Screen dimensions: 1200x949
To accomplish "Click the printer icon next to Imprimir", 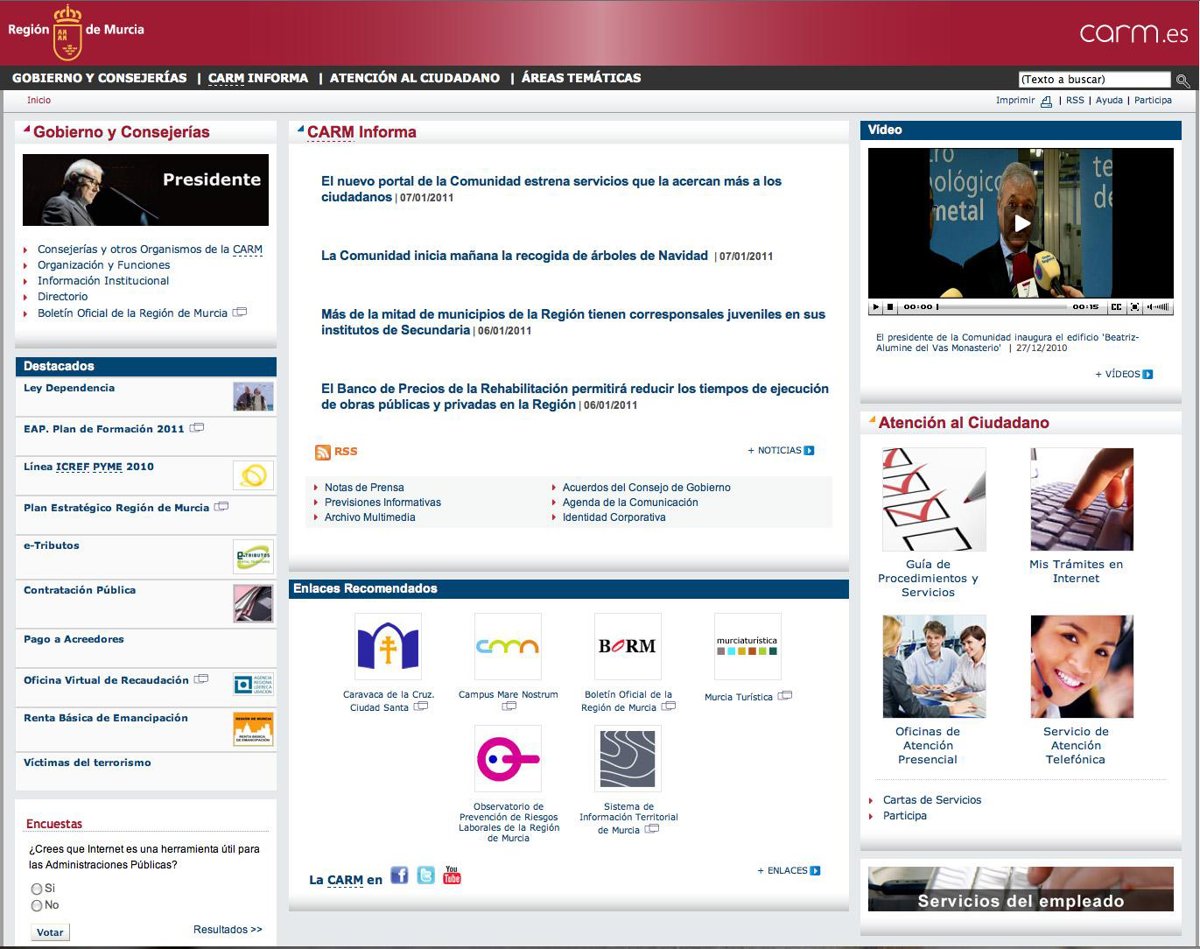I will (x=1046, y=101).
